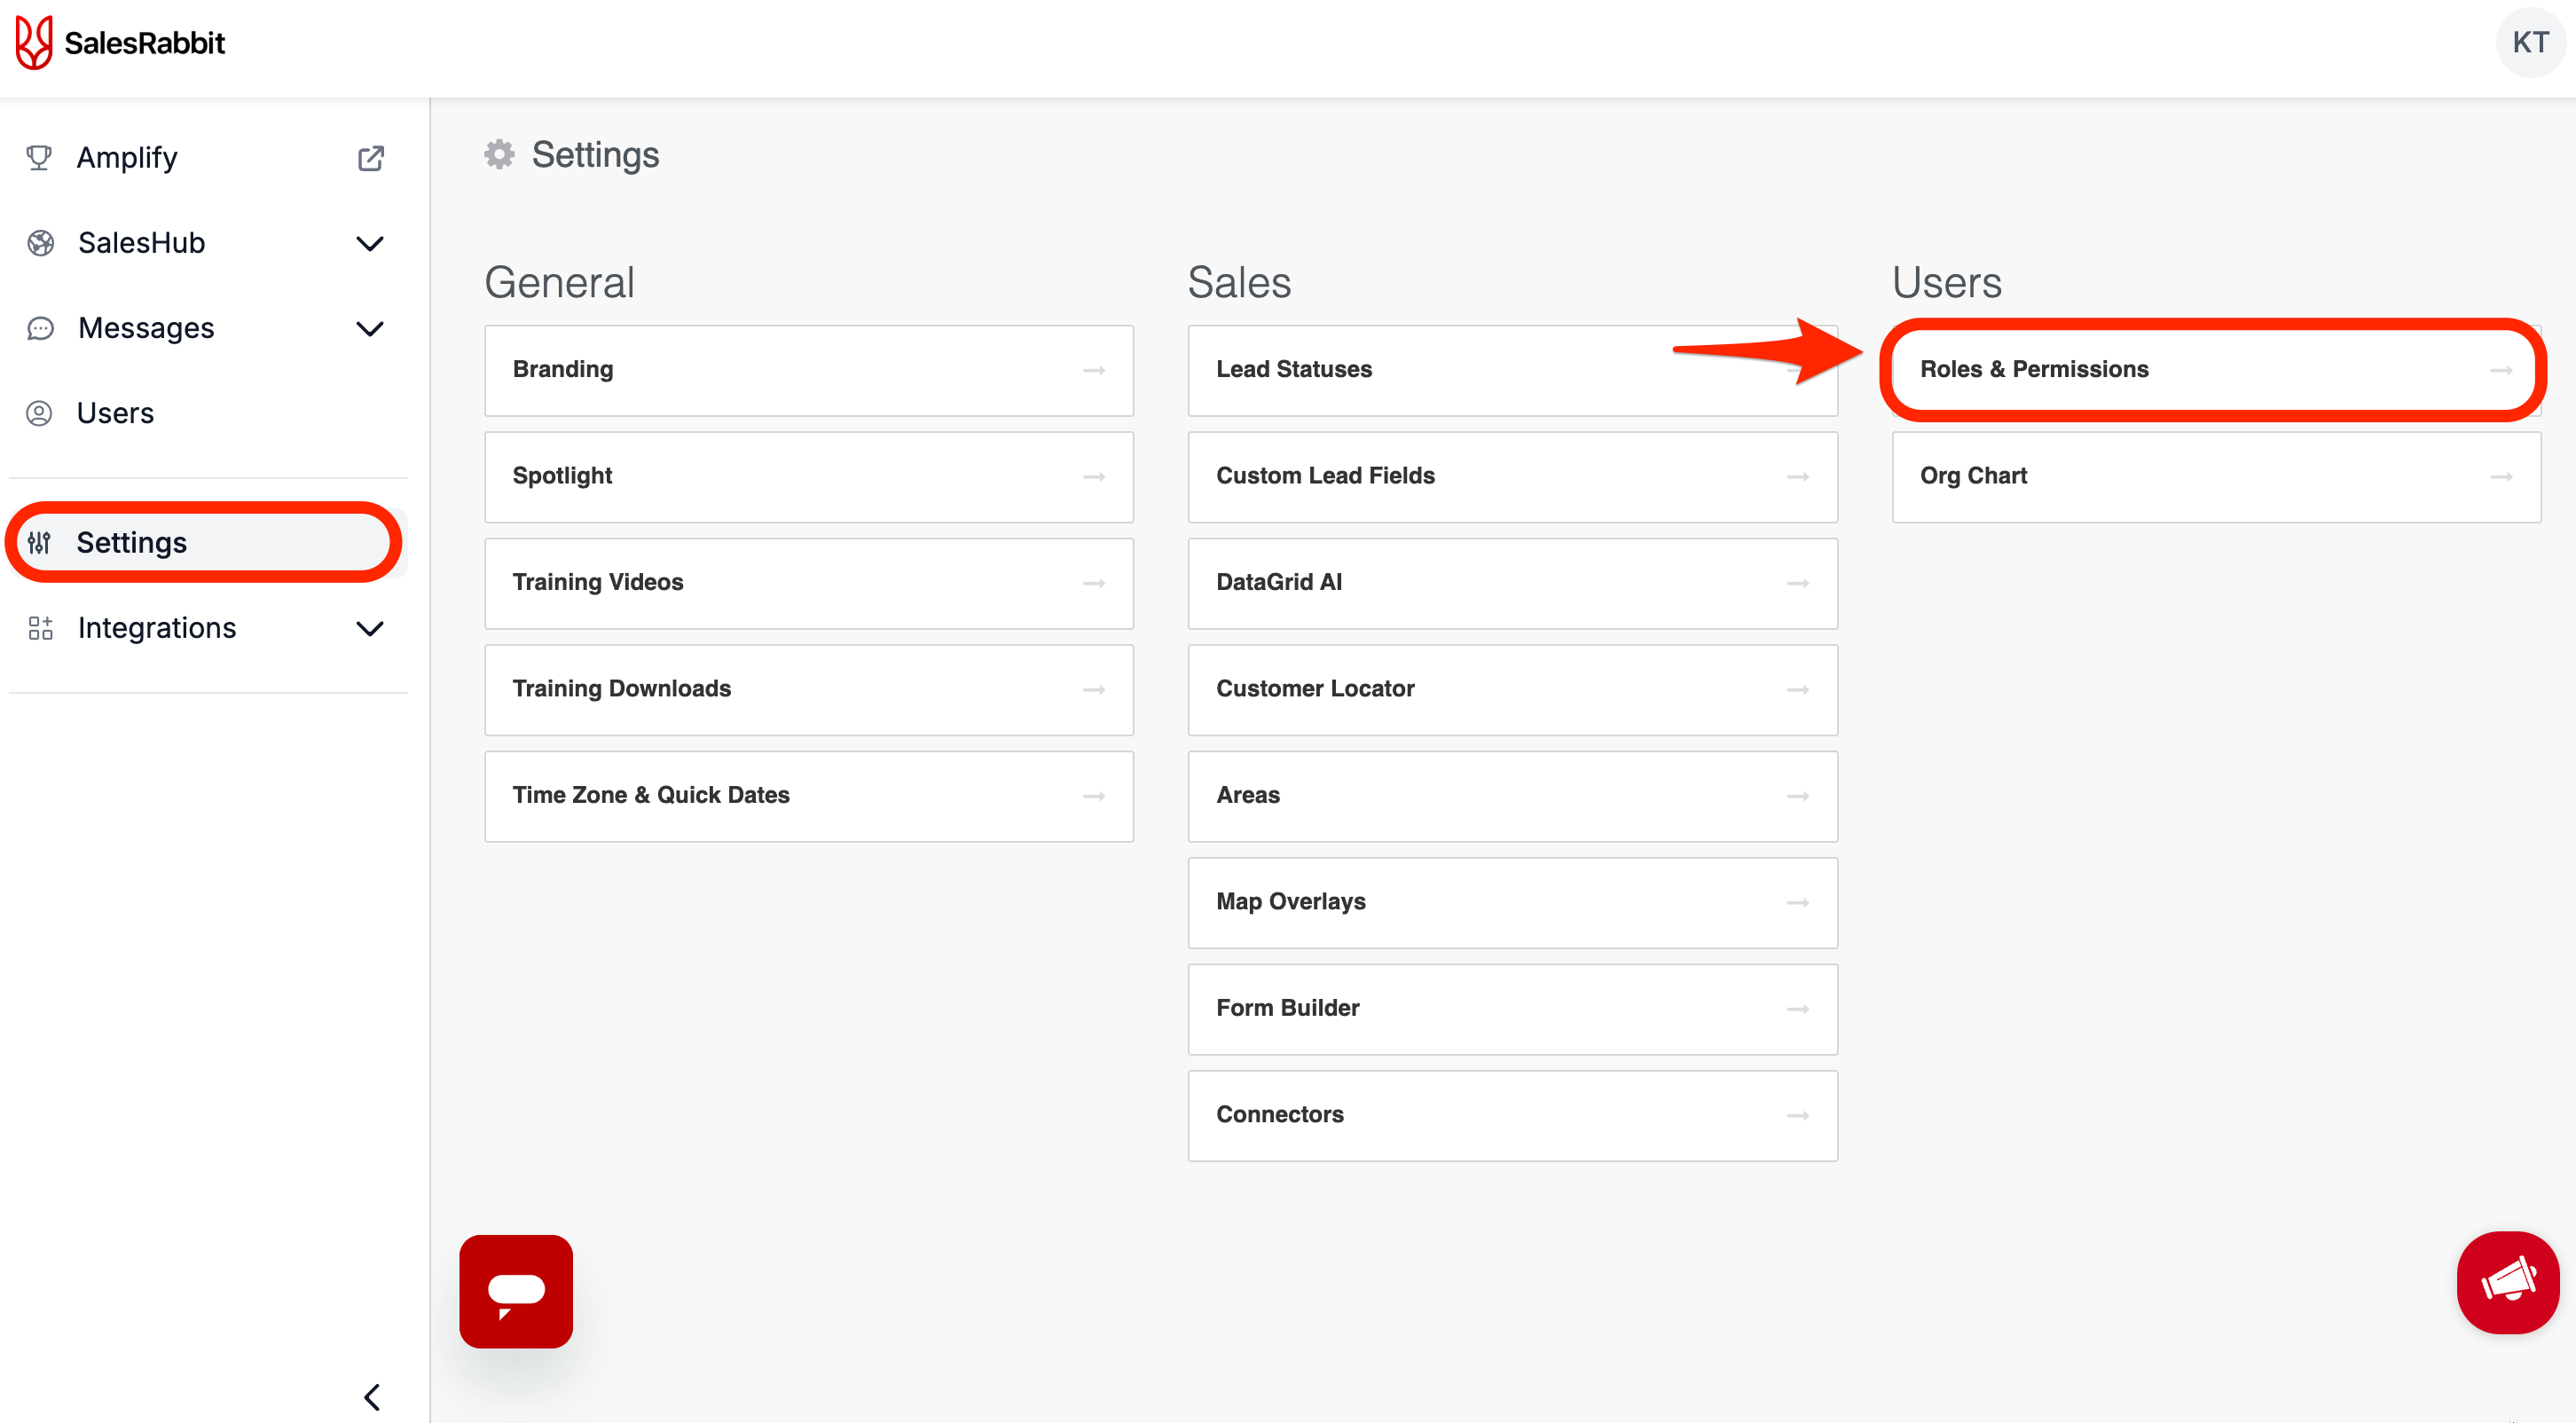Expand the Integrations menu chevron
2576x1423 pixels.
pyautogui.click(x=370, y=628)
